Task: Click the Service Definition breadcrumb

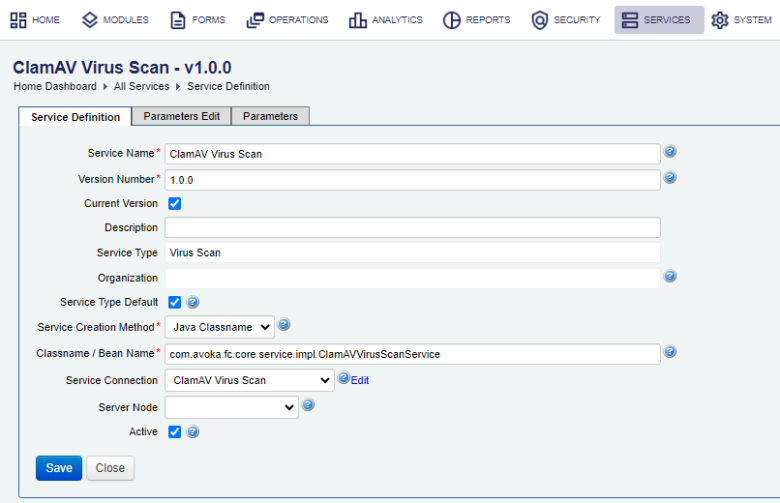Action: pos(228,86)
